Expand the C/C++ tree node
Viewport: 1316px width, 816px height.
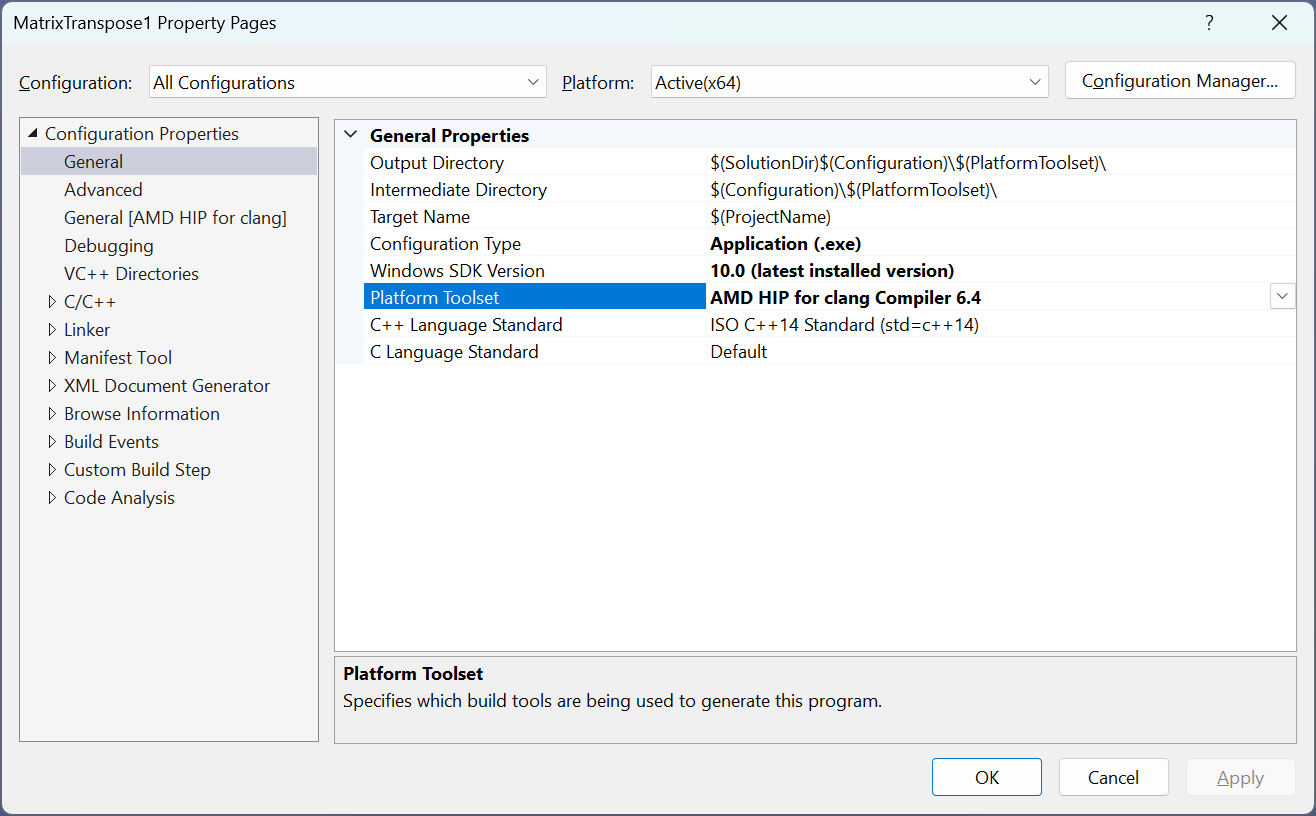click(x=53, y=302)
